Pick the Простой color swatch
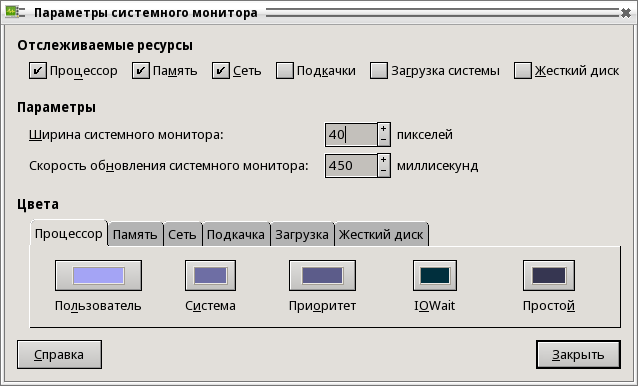This screenshot has height=386, width=638. (x=549, y=276)
